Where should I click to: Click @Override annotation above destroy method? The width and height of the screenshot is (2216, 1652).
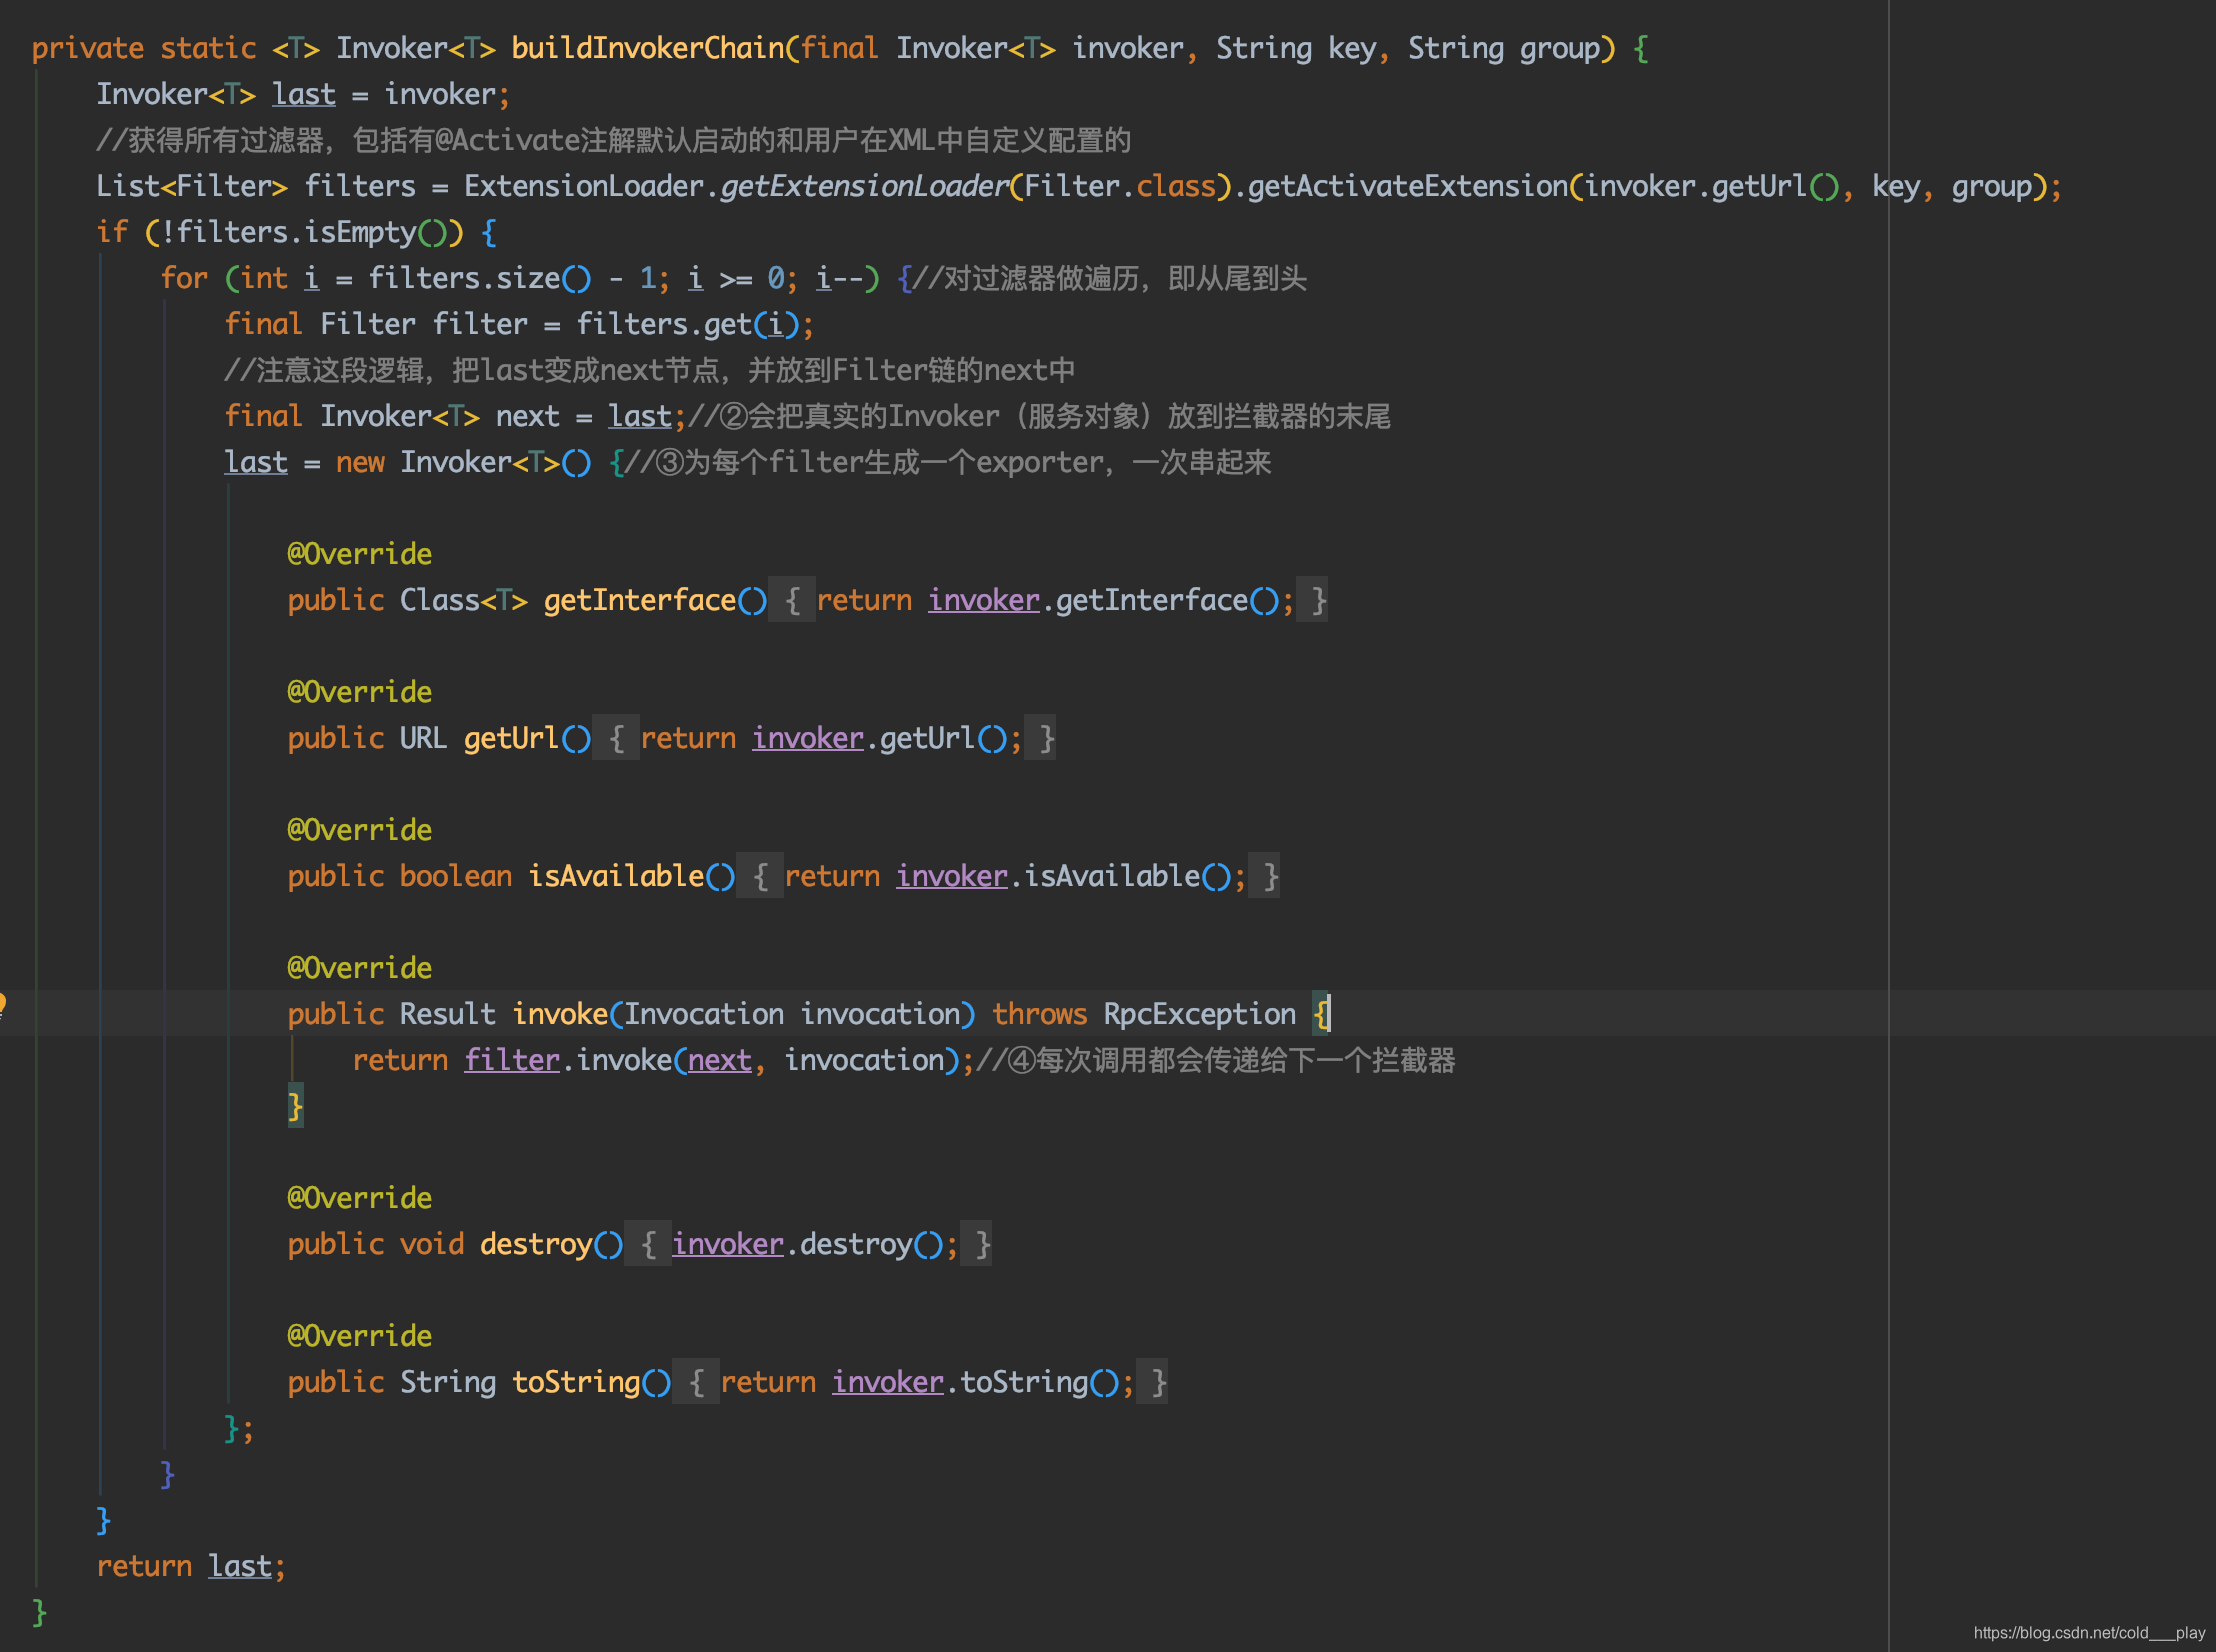point(360,1198)
